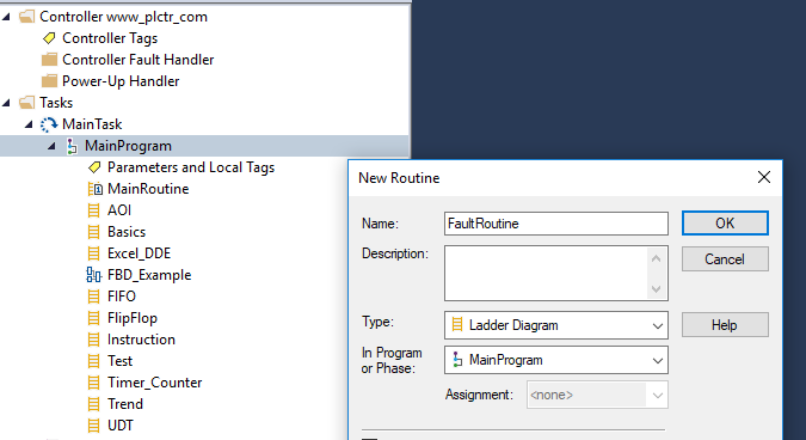The height and width of the screenshot is (440, 806).
Task: Click the MainRoutine main ladder icon
Action: pyautogui.click(x=95, y=189)
